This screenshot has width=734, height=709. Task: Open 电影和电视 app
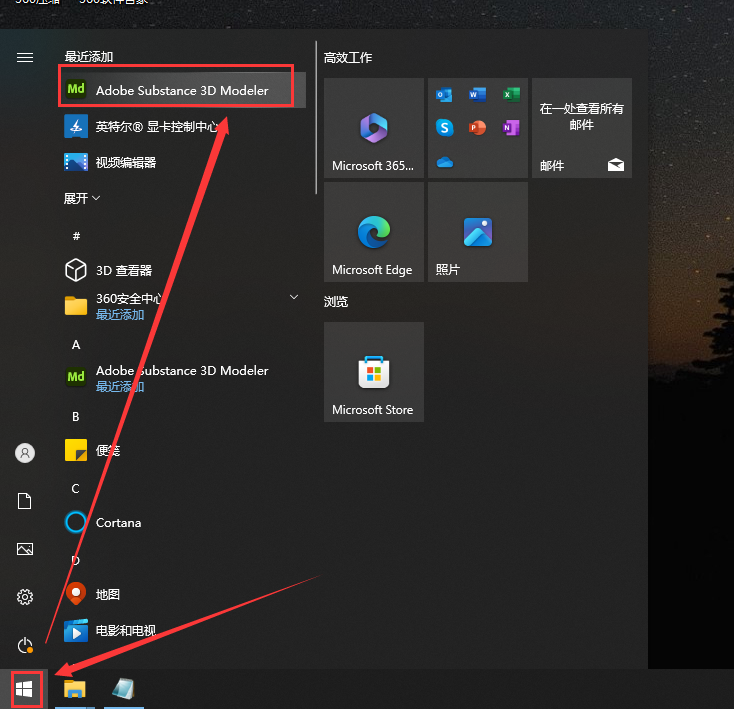(182, 630)
